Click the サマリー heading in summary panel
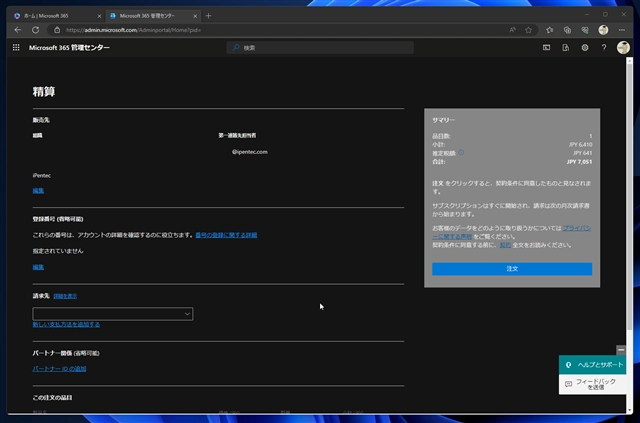 443,120
